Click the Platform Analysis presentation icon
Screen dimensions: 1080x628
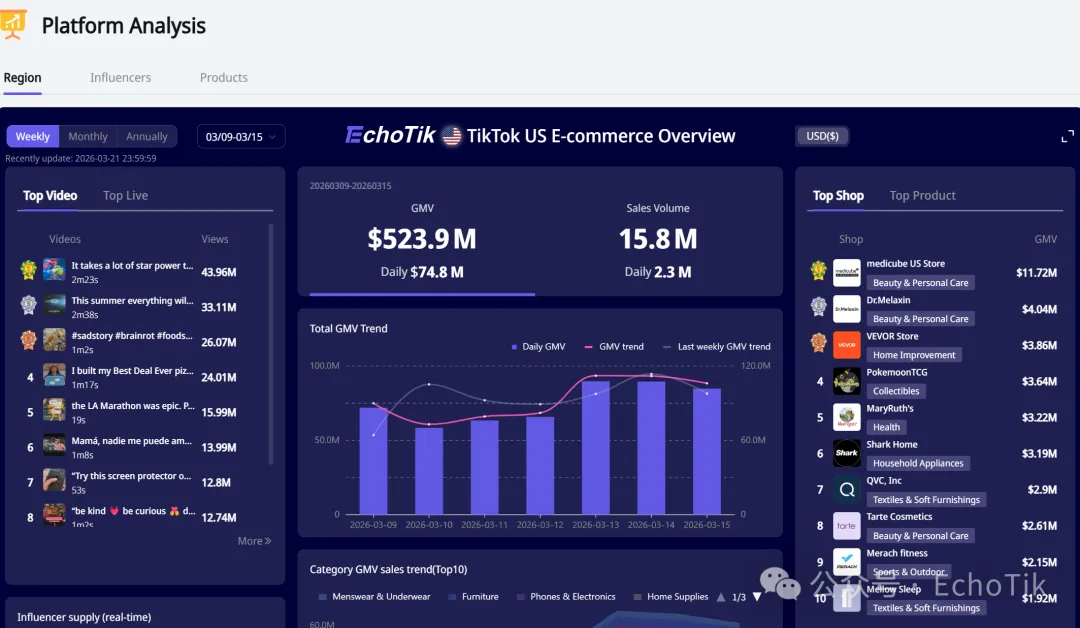[x=14, y=25]
